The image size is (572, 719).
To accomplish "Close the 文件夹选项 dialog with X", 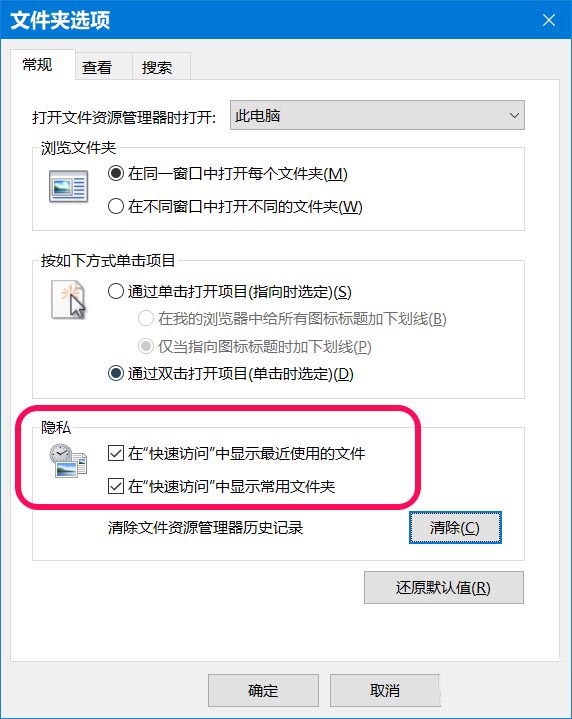I will [549, 20].
